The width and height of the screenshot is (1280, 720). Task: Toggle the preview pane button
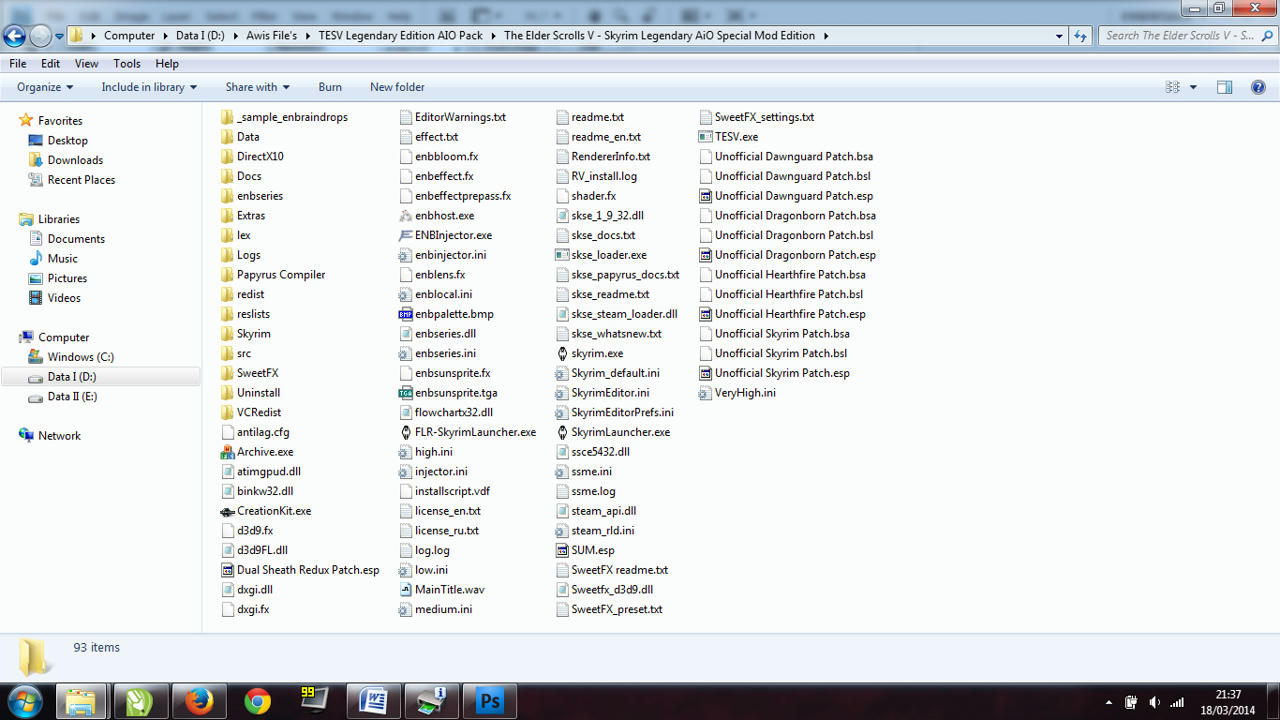pyautogui.click(x=1224, y=87)
